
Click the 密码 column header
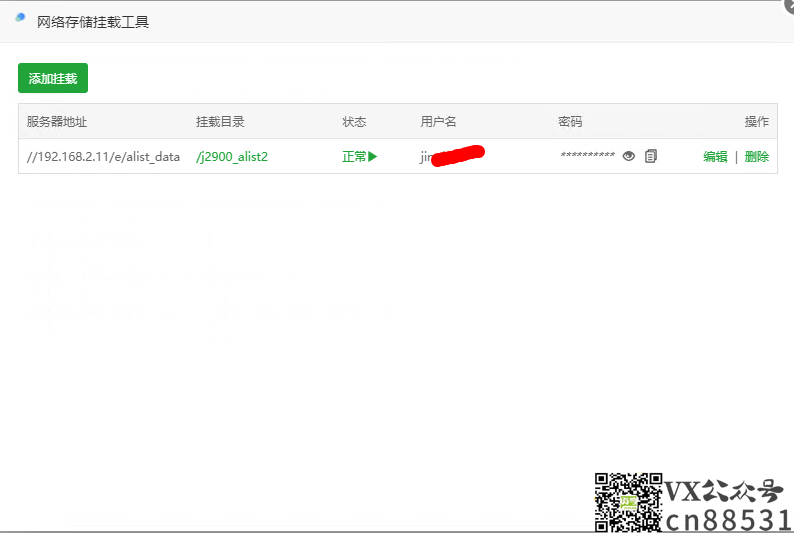570,121
